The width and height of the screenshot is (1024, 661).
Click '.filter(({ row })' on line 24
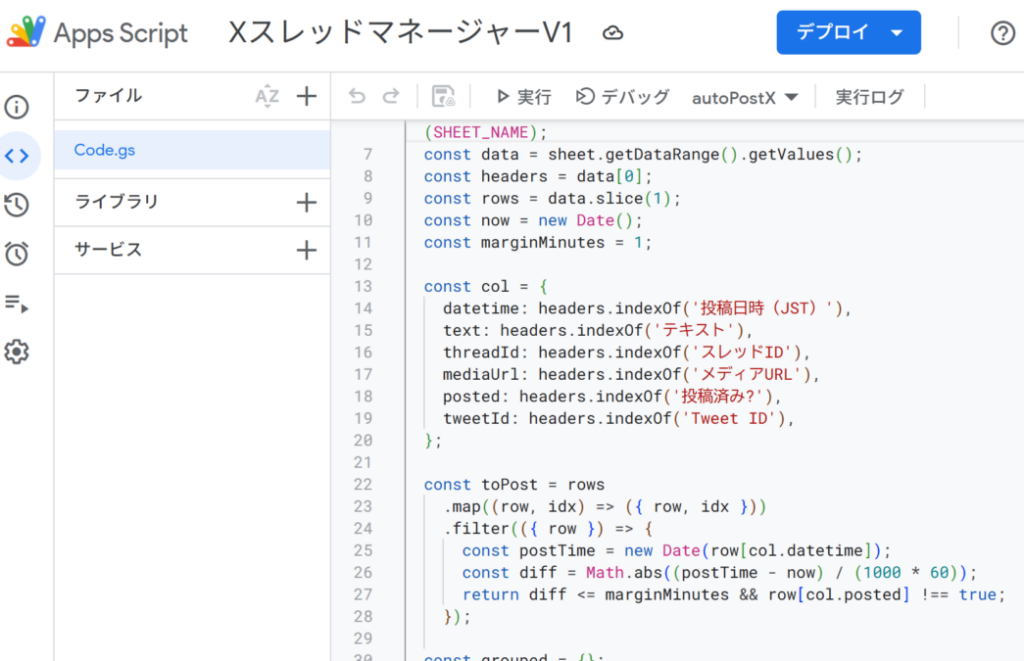524,528
